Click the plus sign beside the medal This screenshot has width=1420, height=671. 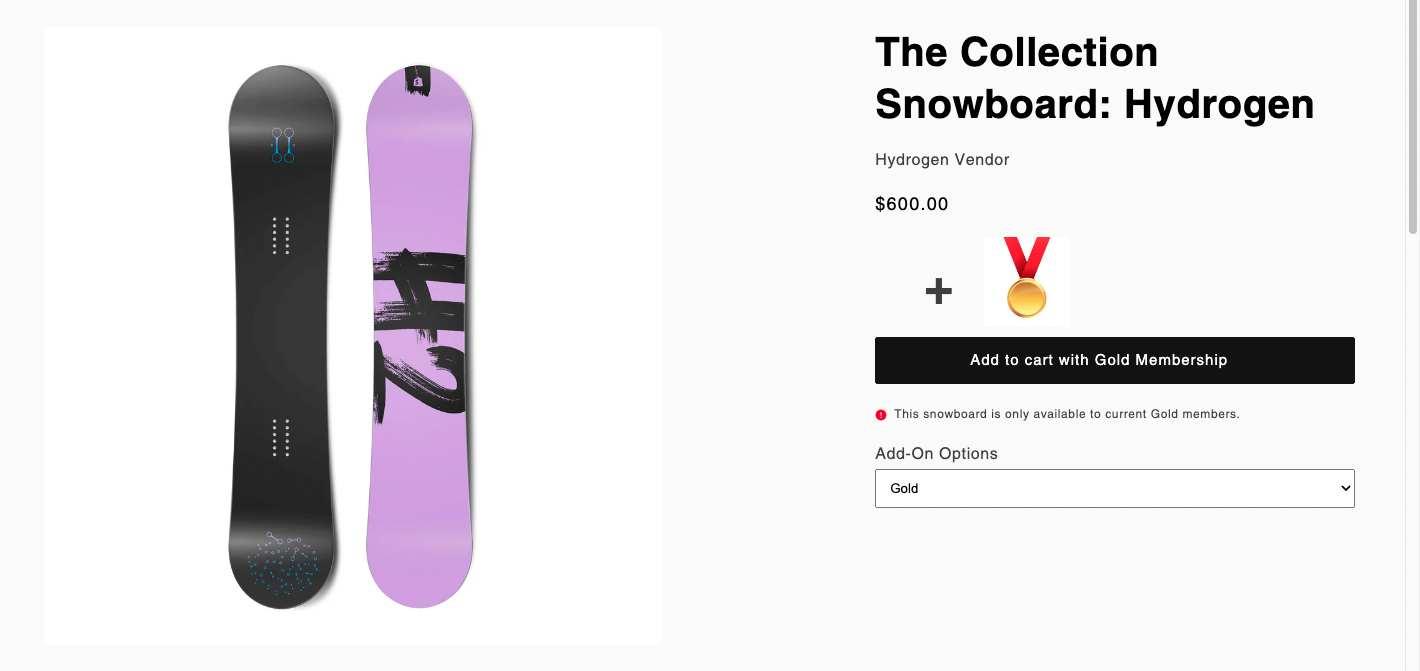coord(938,291)
